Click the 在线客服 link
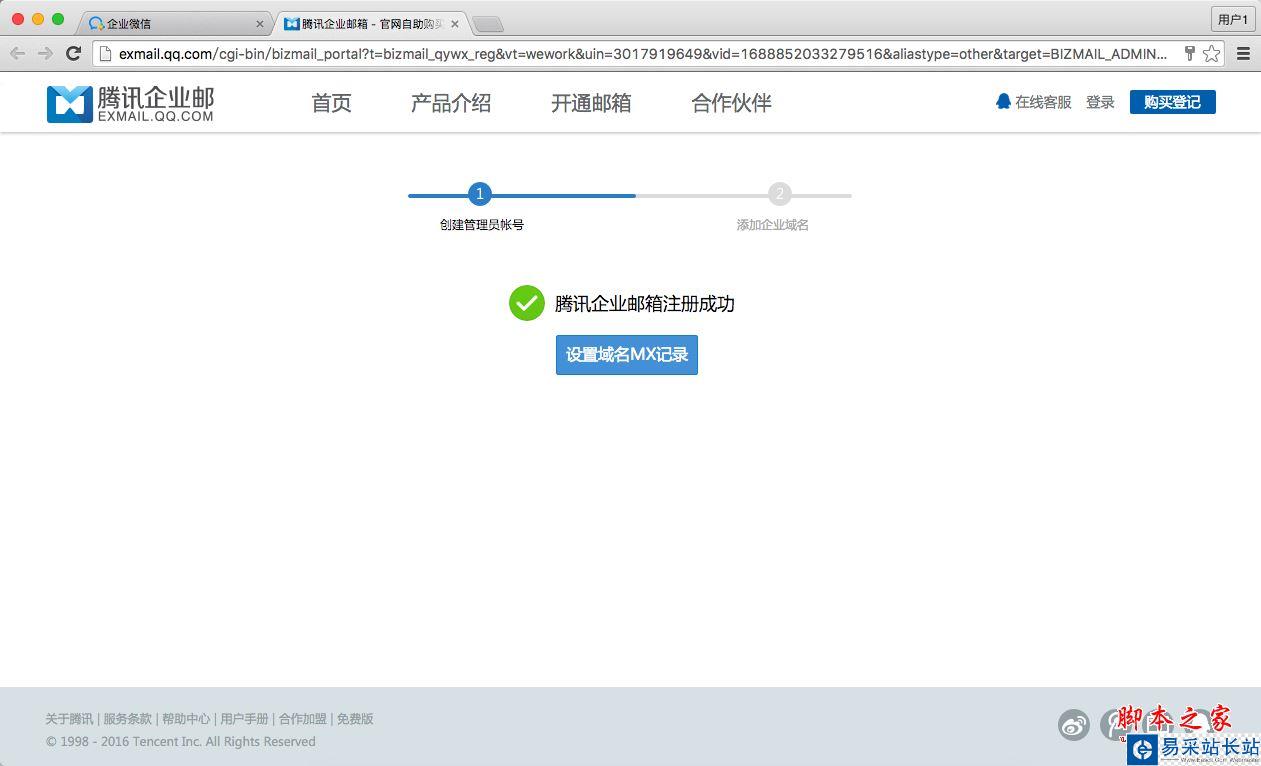This screenshot has height=766, width=1261. (1043, 102)
